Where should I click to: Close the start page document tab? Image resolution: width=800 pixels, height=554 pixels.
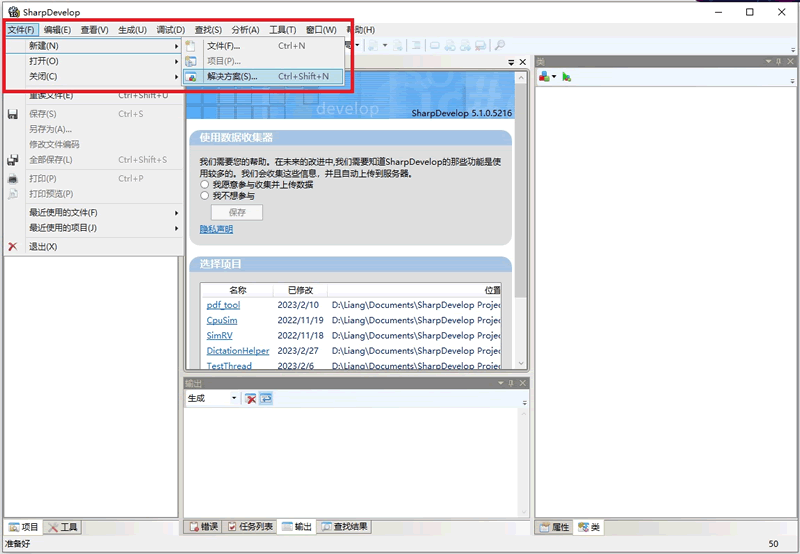(x=522, y=62)
